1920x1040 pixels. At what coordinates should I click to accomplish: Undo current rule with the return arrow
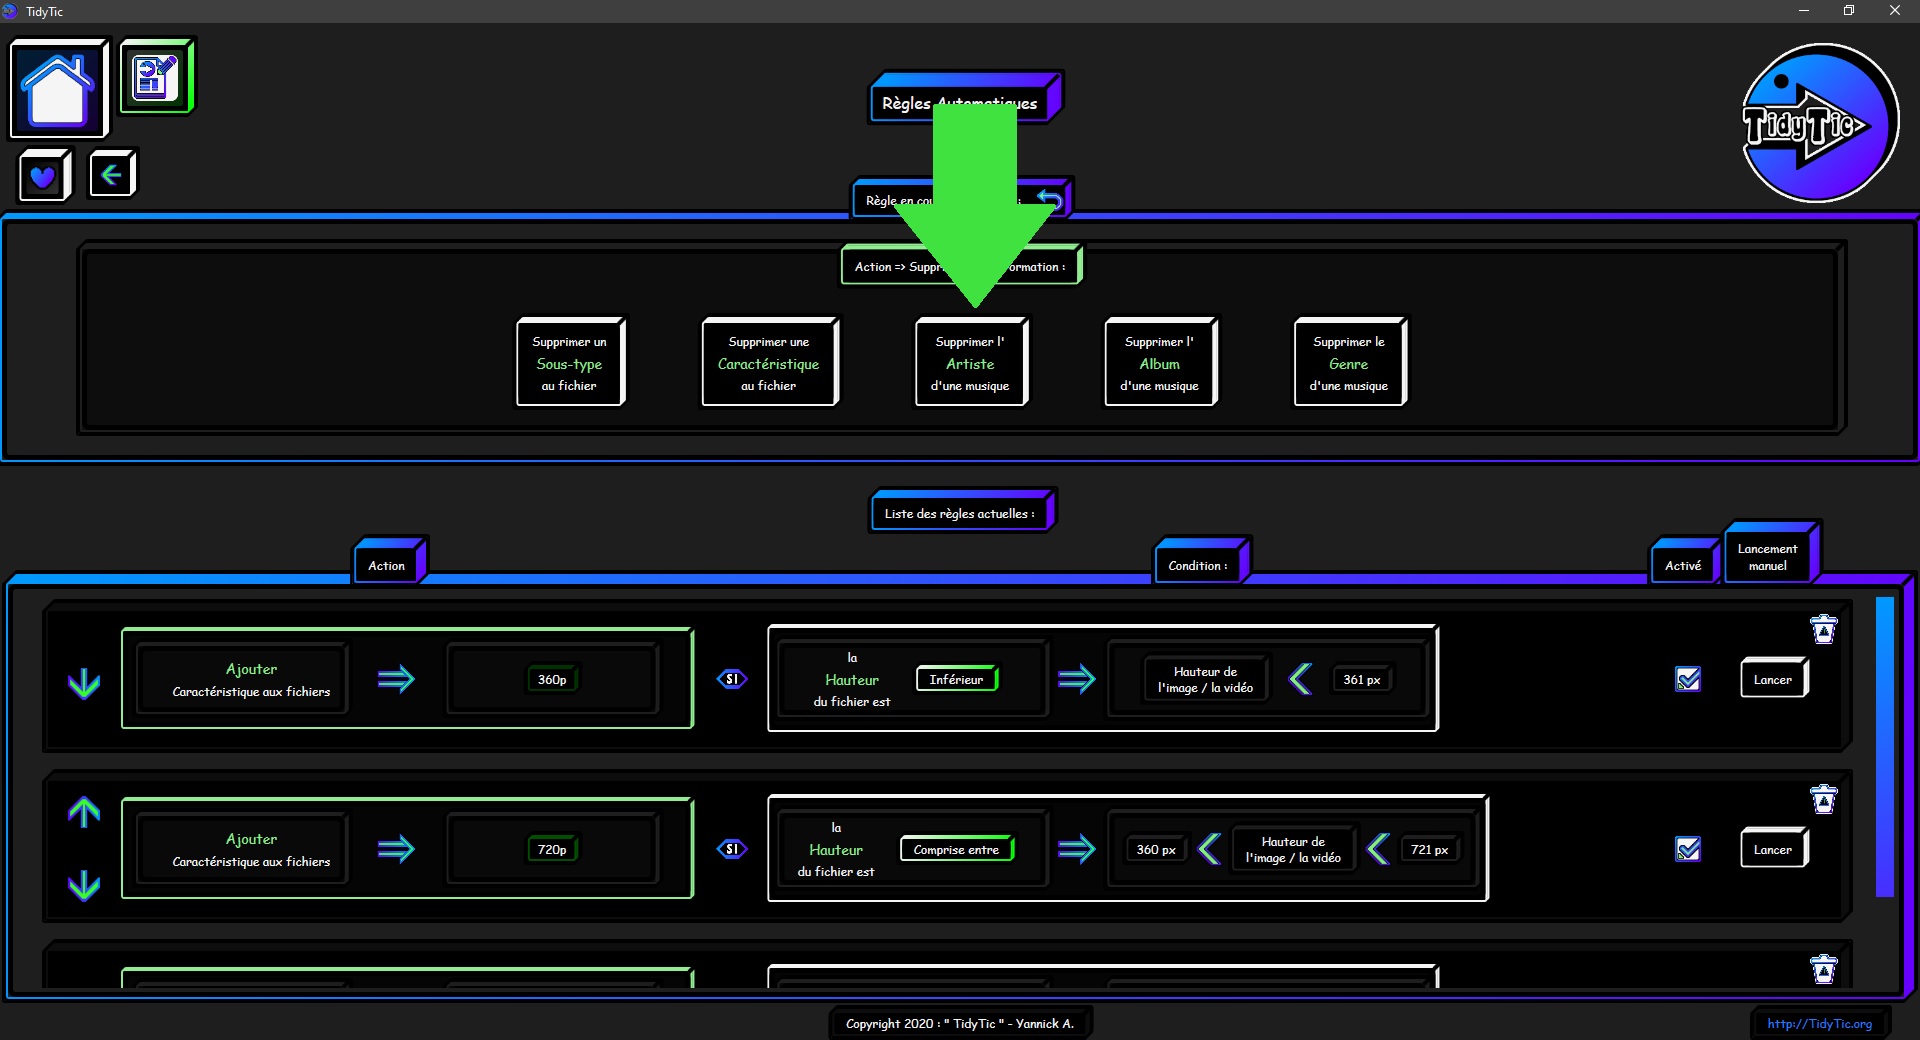(1049, 199)
